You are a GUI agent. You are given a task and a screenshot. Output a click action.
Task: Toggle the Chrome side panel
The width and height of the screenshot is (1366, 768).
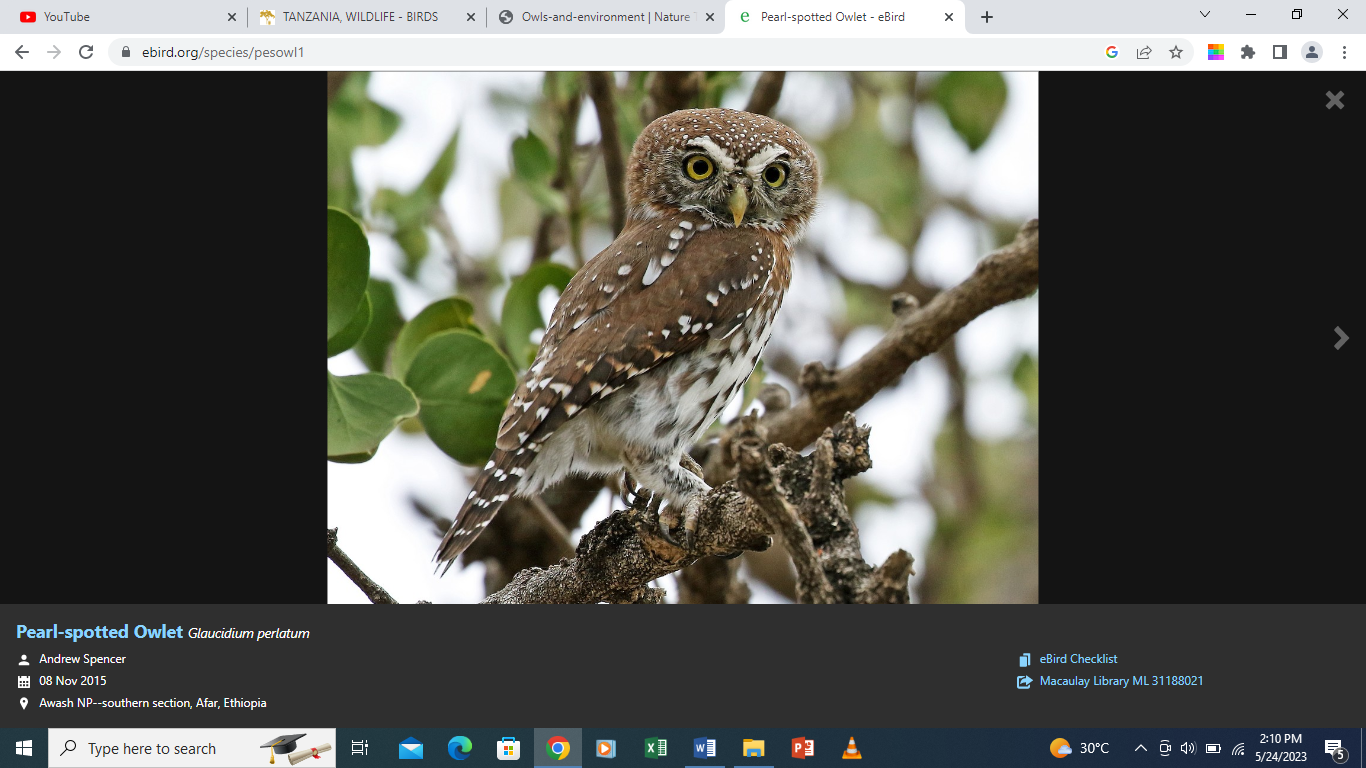click(1280, 52)
